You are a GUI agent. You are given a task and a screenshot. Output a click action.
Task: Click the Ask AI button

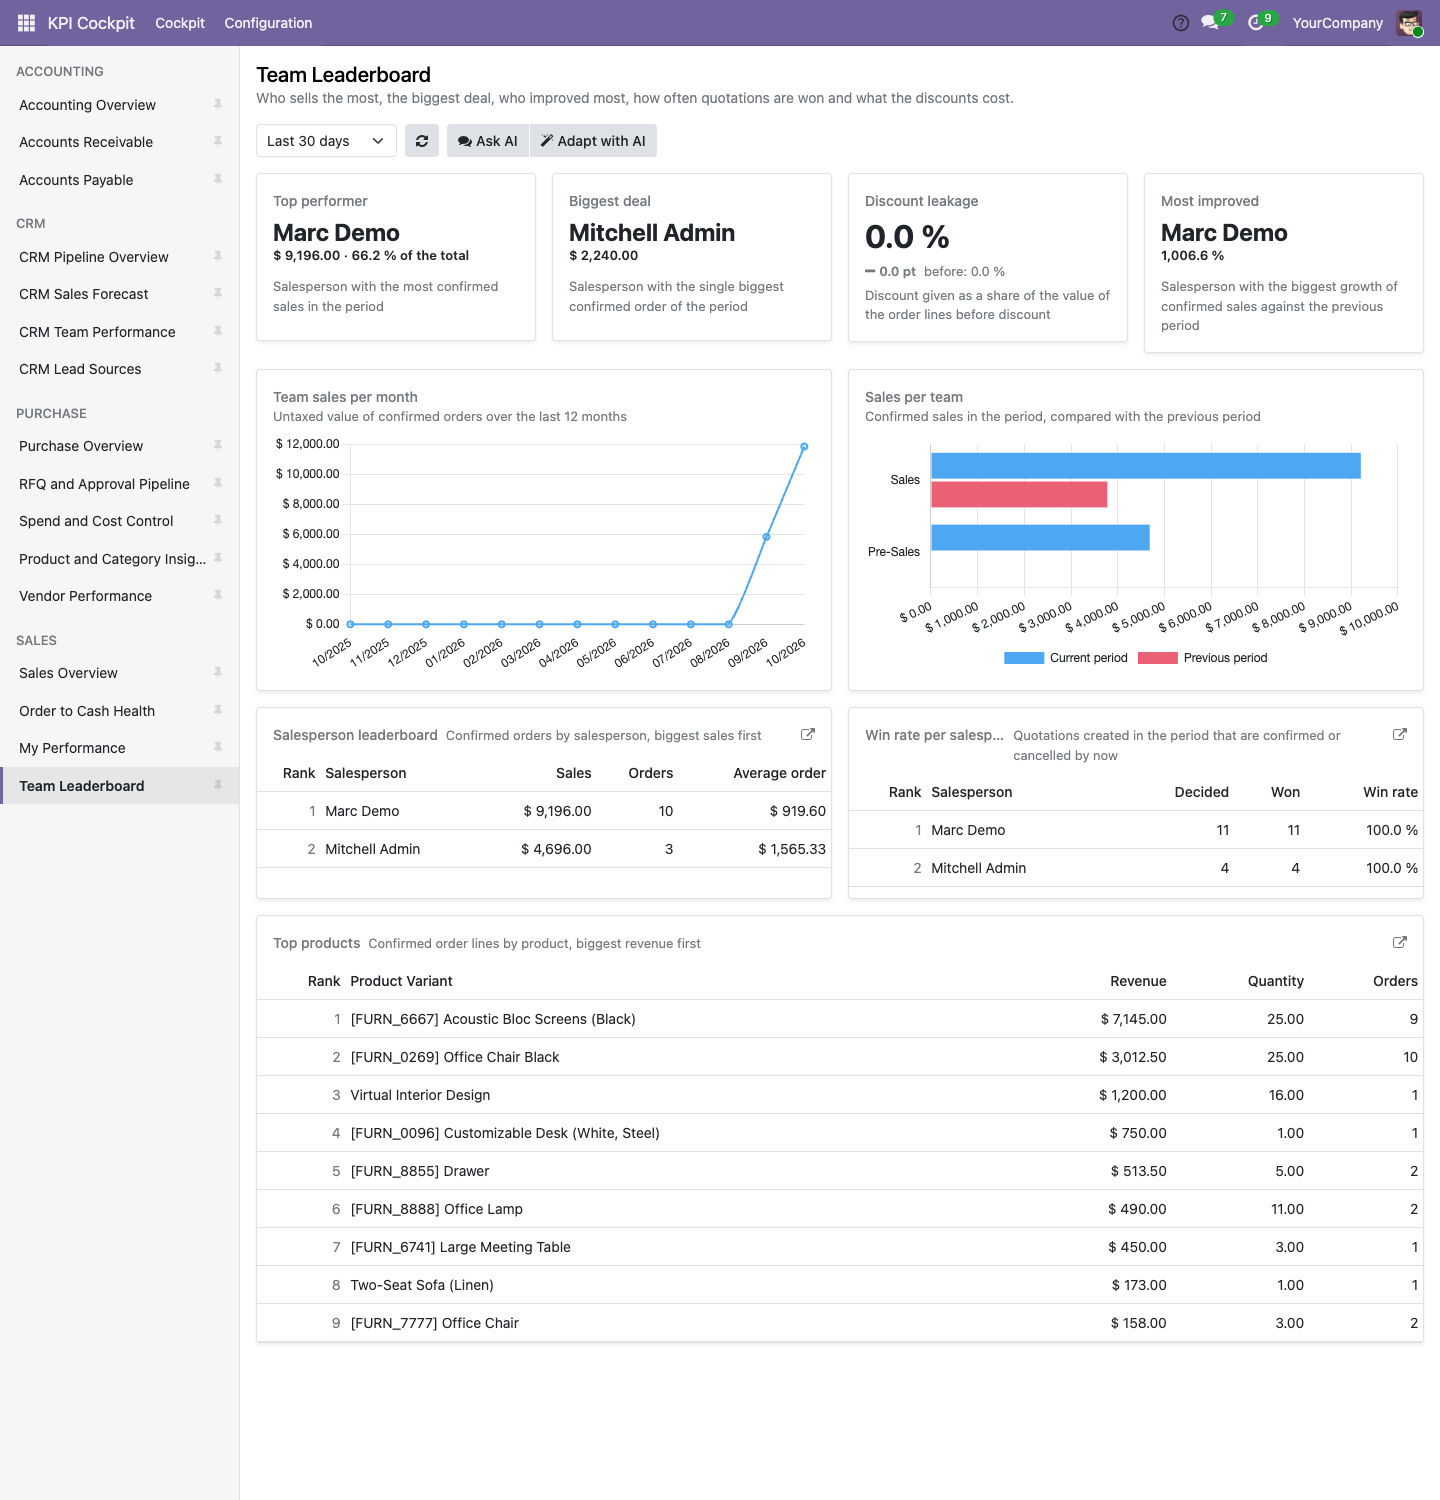point(488,141)
